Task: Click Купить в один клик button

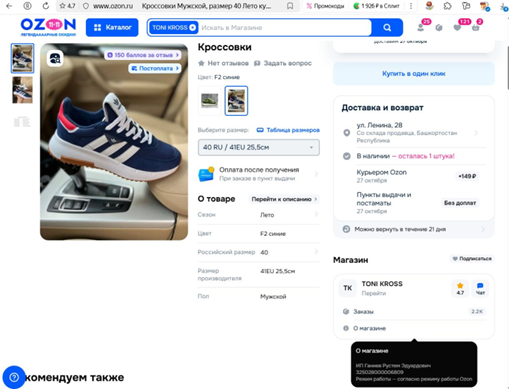Action: point(414,74)
